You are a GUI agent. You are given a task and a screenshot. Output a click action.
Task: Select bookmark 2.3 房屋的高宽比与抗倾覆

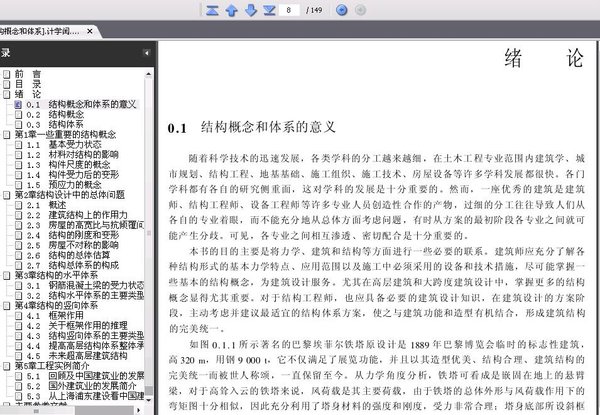[85, 225]
